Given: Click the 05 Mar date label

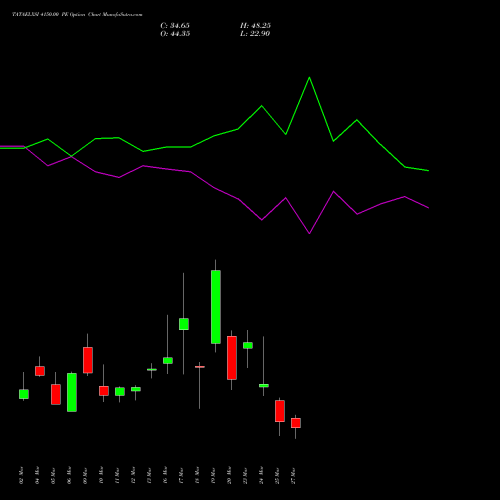Looking at the screenshot, I should pos(53,475).
